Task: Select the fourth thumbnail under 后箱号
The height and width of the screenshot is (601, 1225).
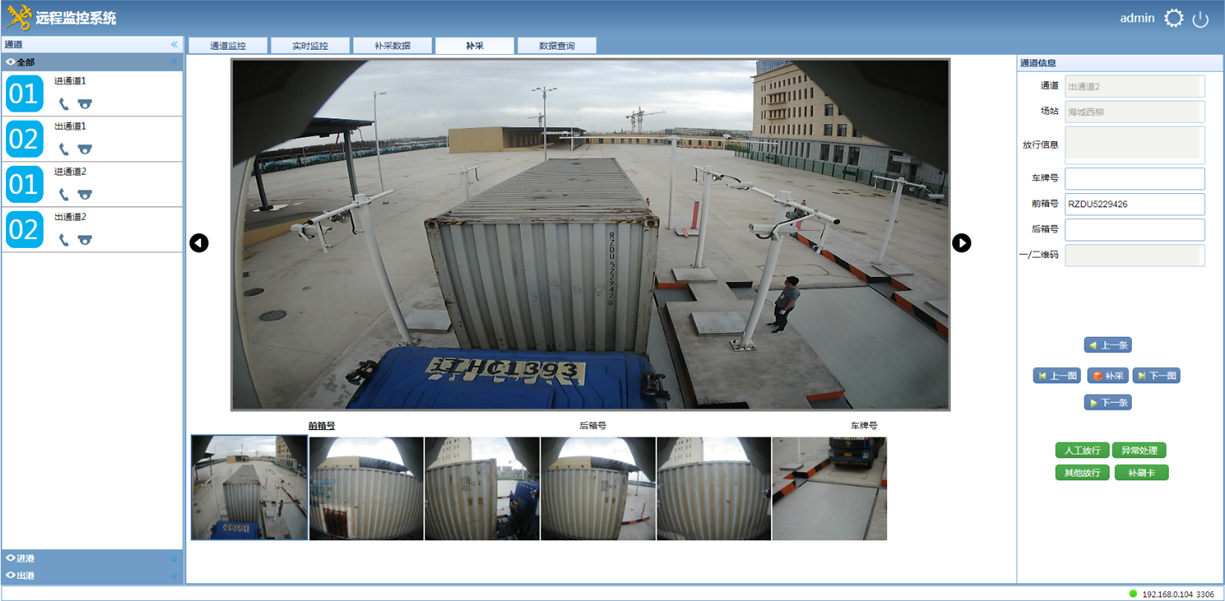Action: [x=598, y=488]
